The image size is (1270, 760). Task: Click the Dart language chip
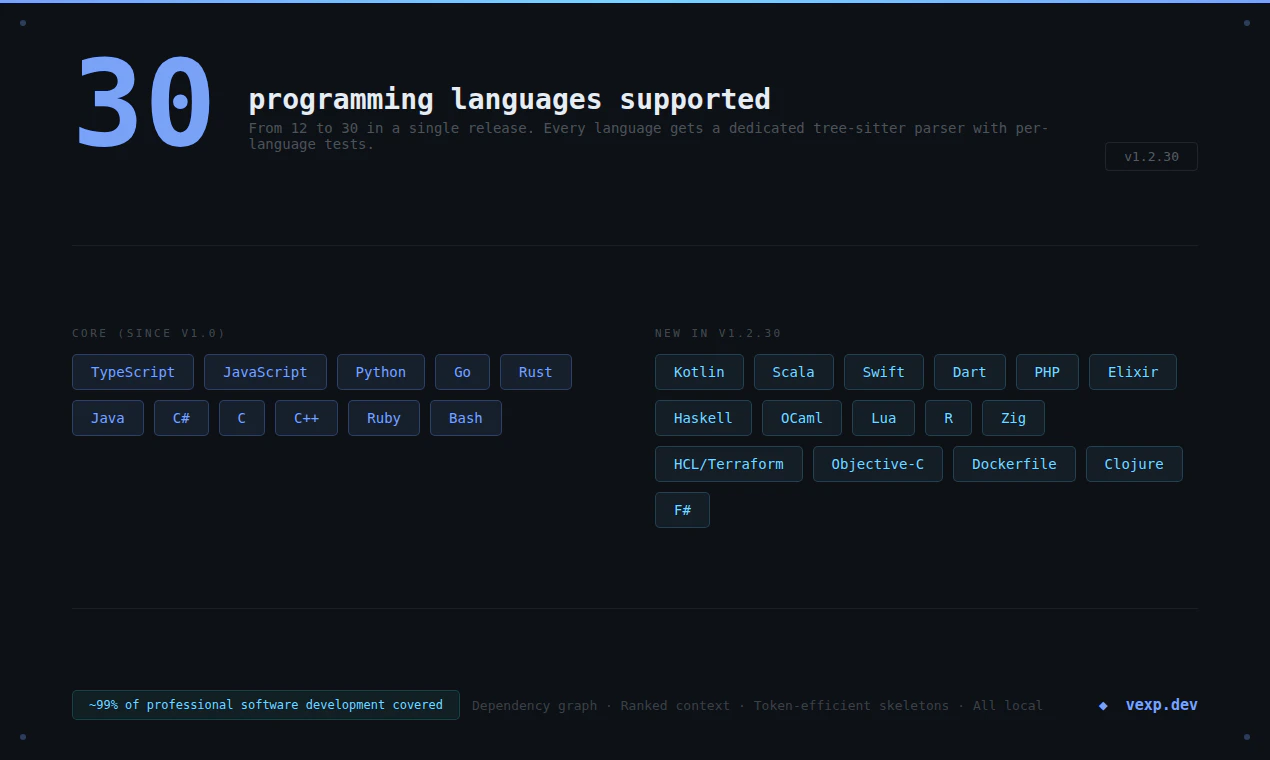(970, 372)
